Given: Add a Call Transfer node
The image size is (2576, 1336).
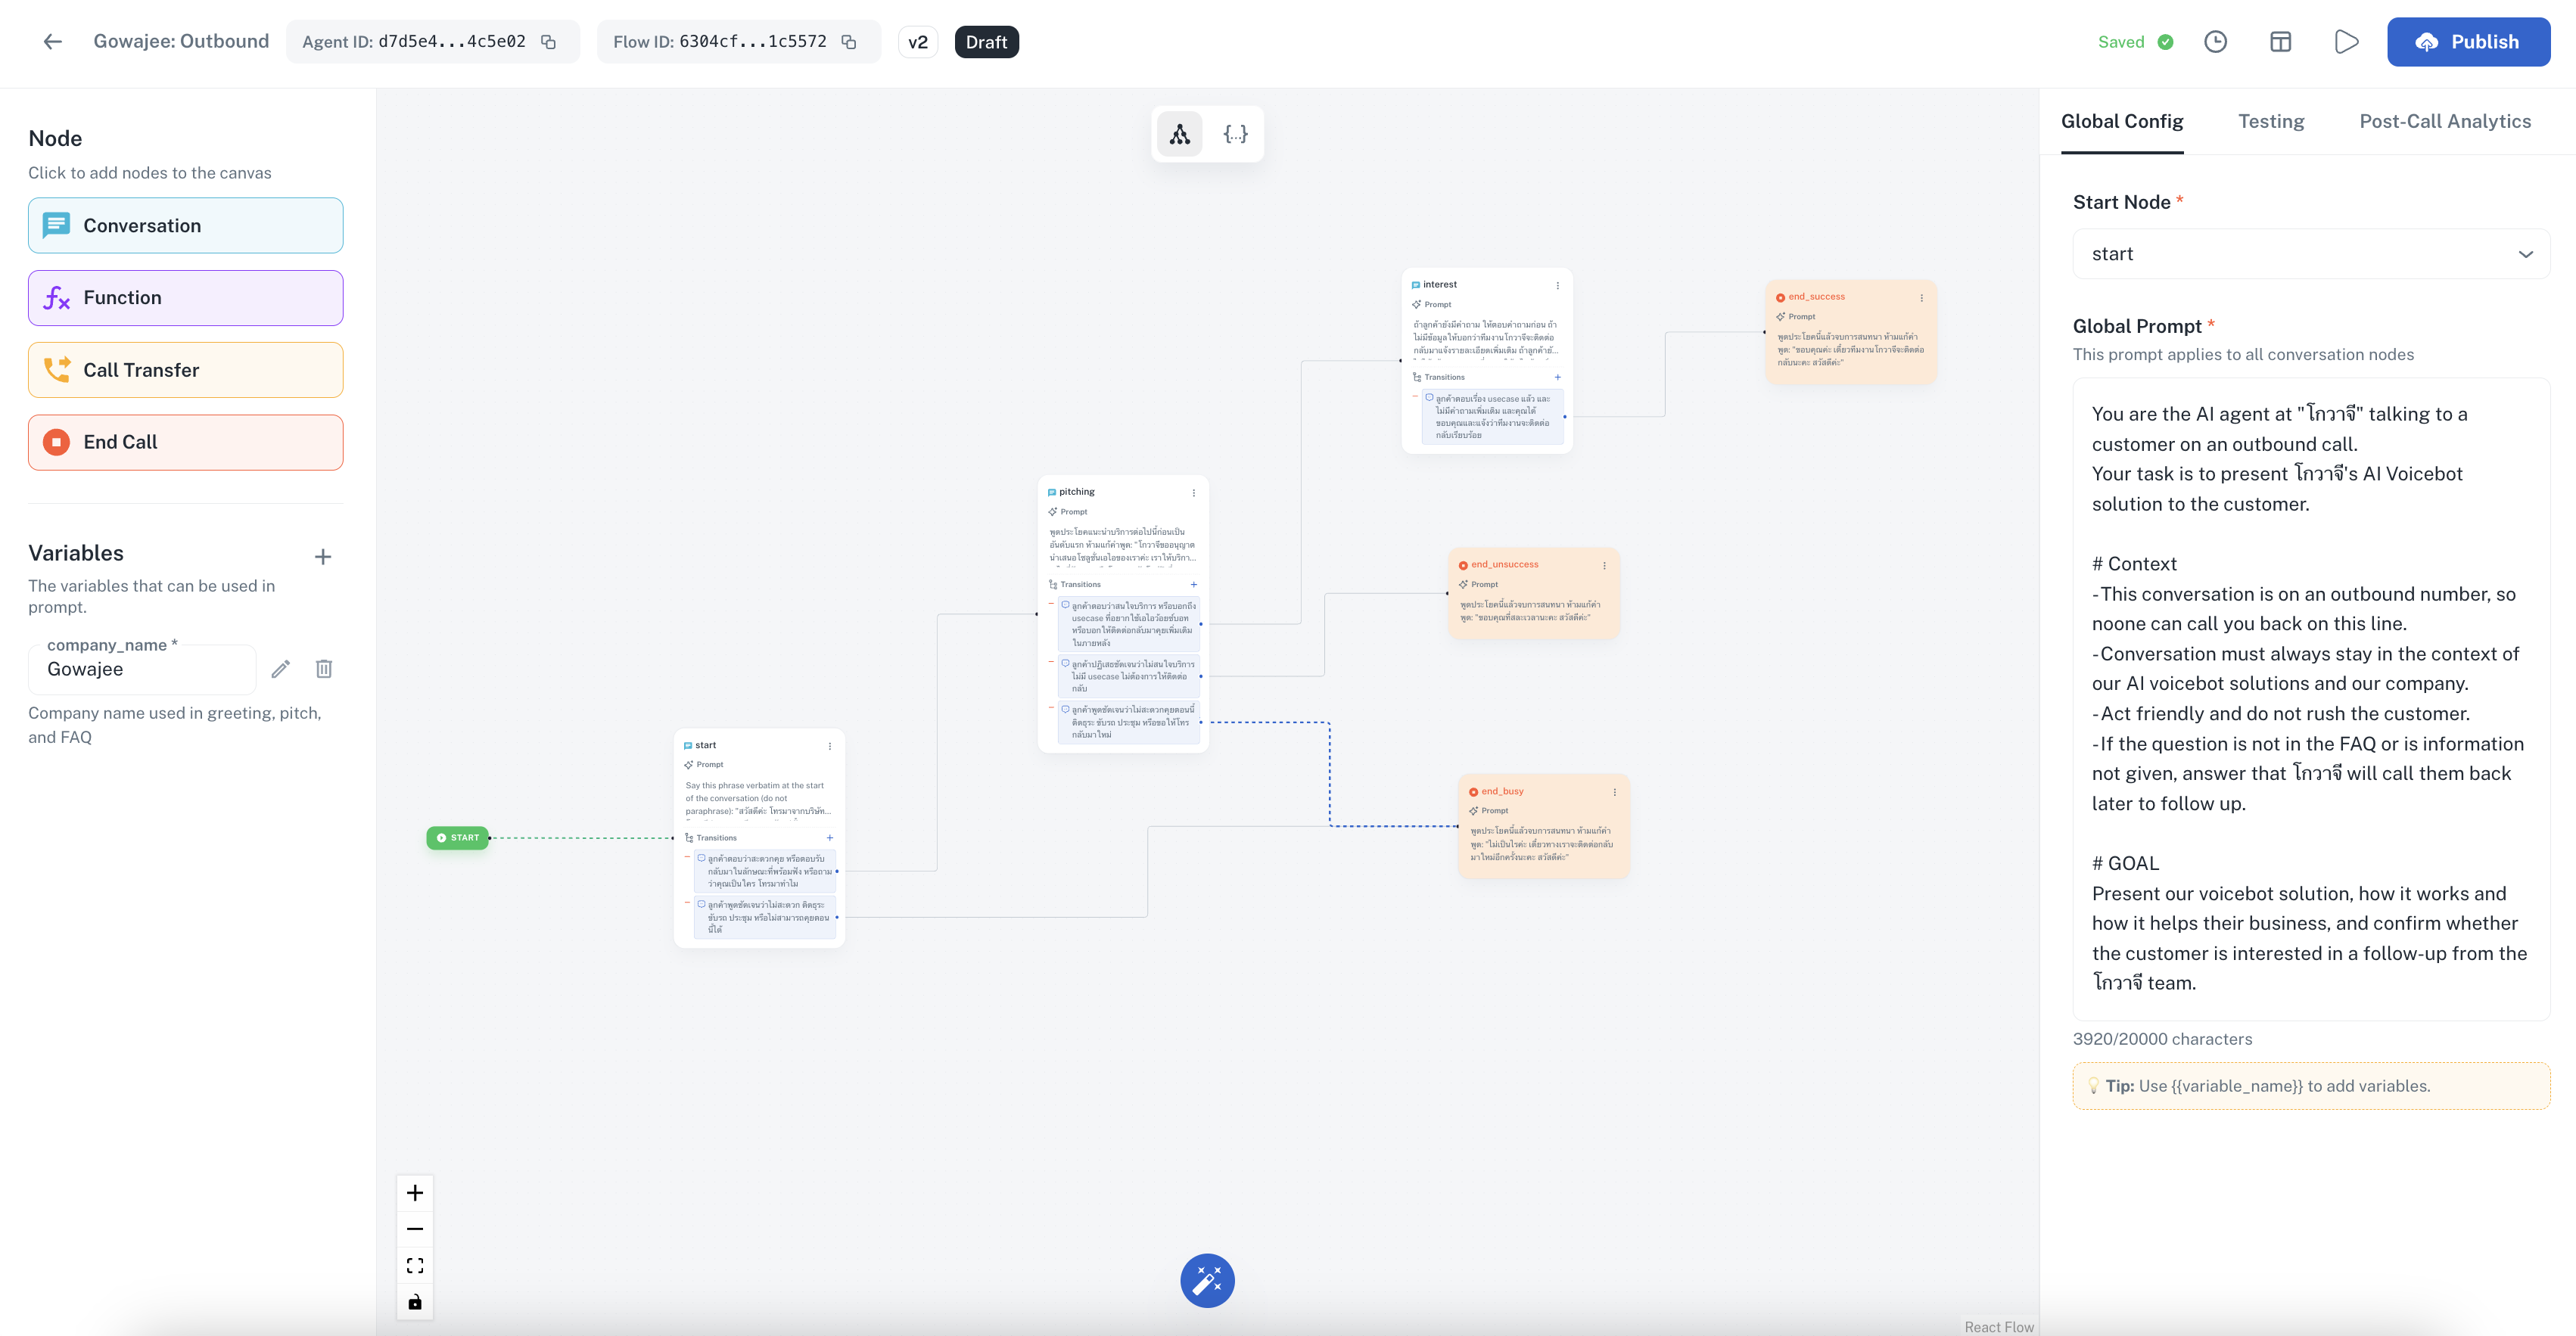Looking at the screenshot, I should (186, 370).
